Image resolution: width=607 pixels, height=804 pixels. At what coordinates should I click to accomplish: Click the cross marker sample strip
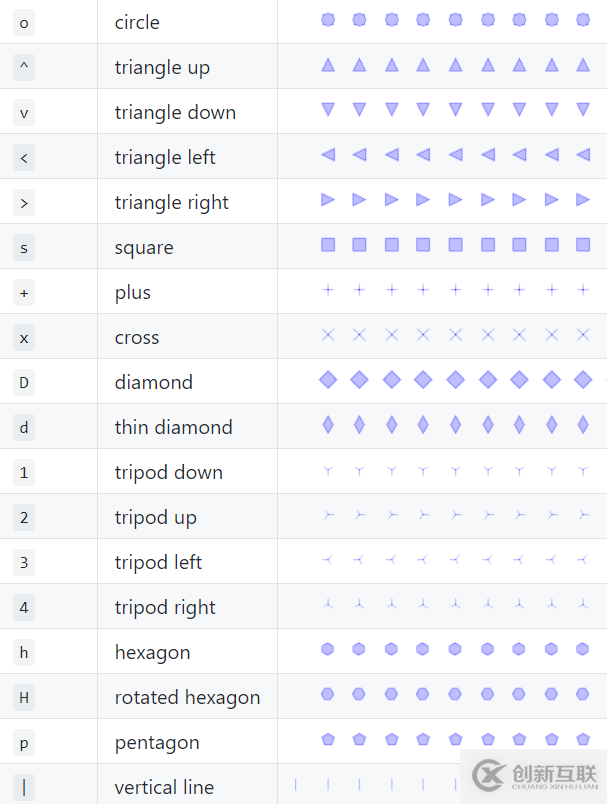tap(455, 336)
